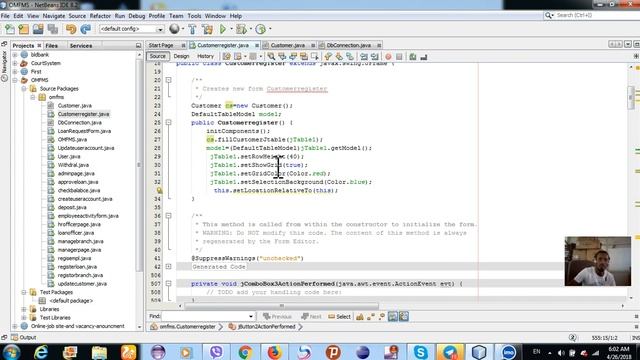This screenshot has width=640, height=360.
Task: Click the Open Project toolbar icon
Action: click(x=38, y=29)
